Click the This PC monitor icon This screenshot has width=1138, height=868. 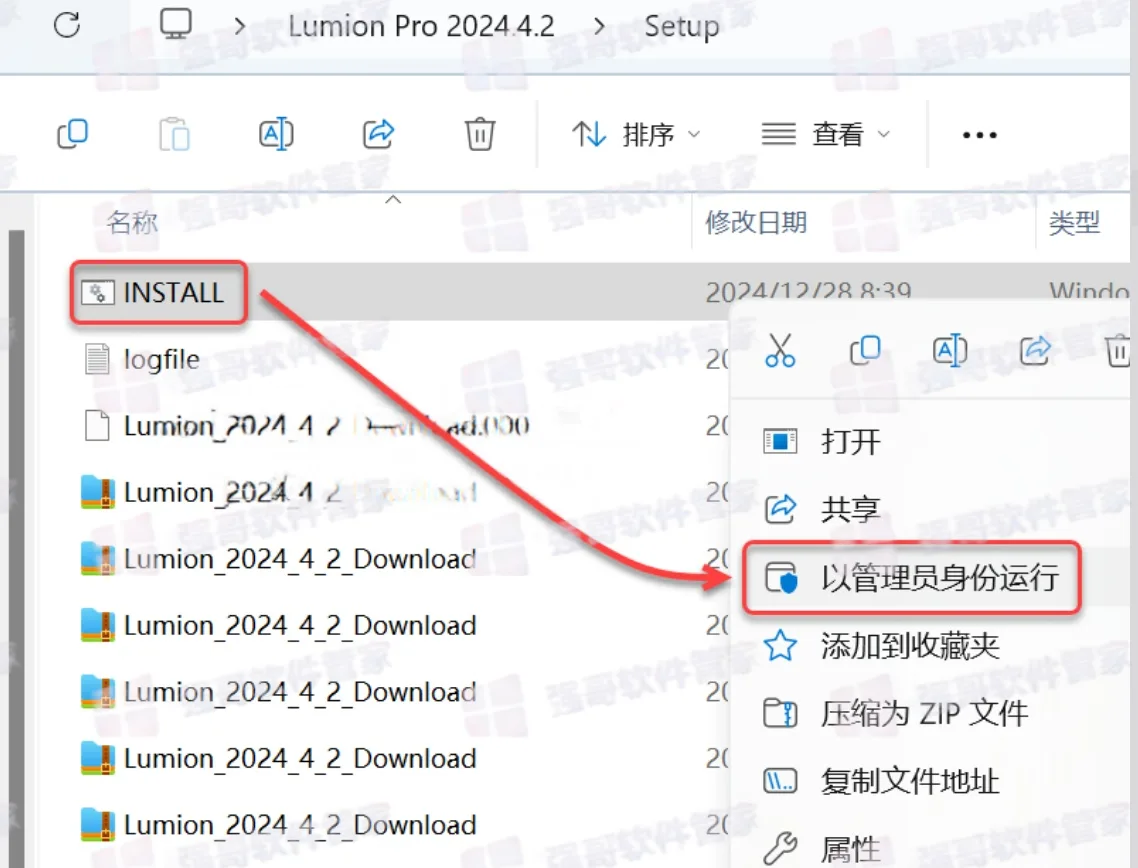176,24
